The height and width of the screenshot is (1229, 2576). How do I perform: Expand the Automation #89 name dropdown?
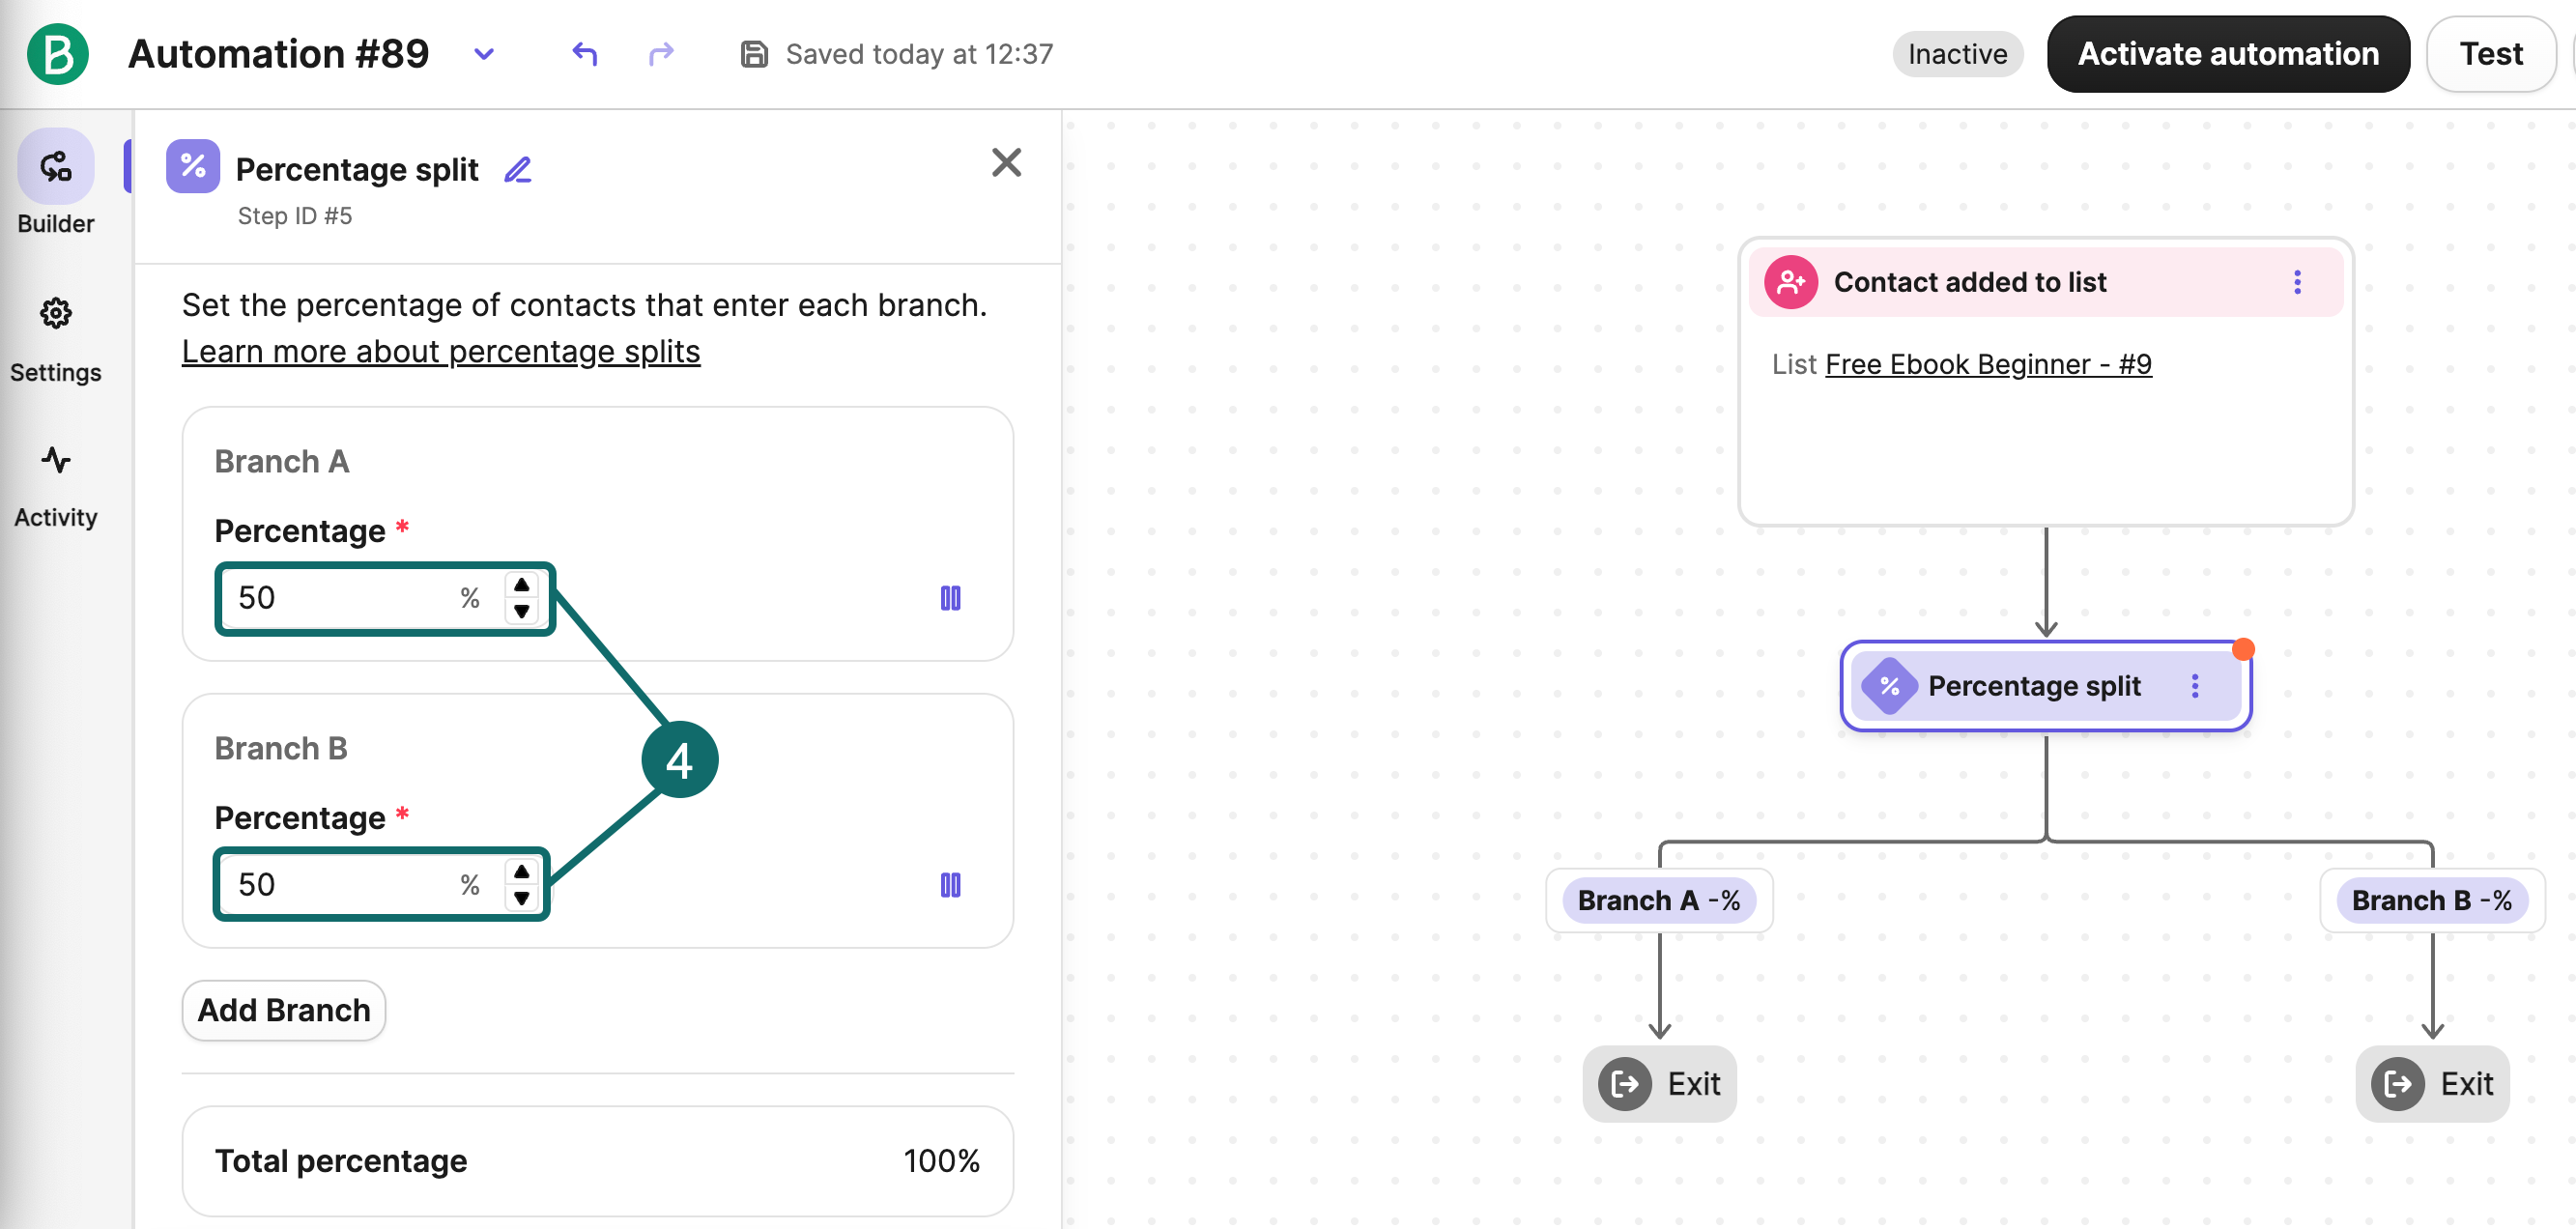[x=484, y=54]
